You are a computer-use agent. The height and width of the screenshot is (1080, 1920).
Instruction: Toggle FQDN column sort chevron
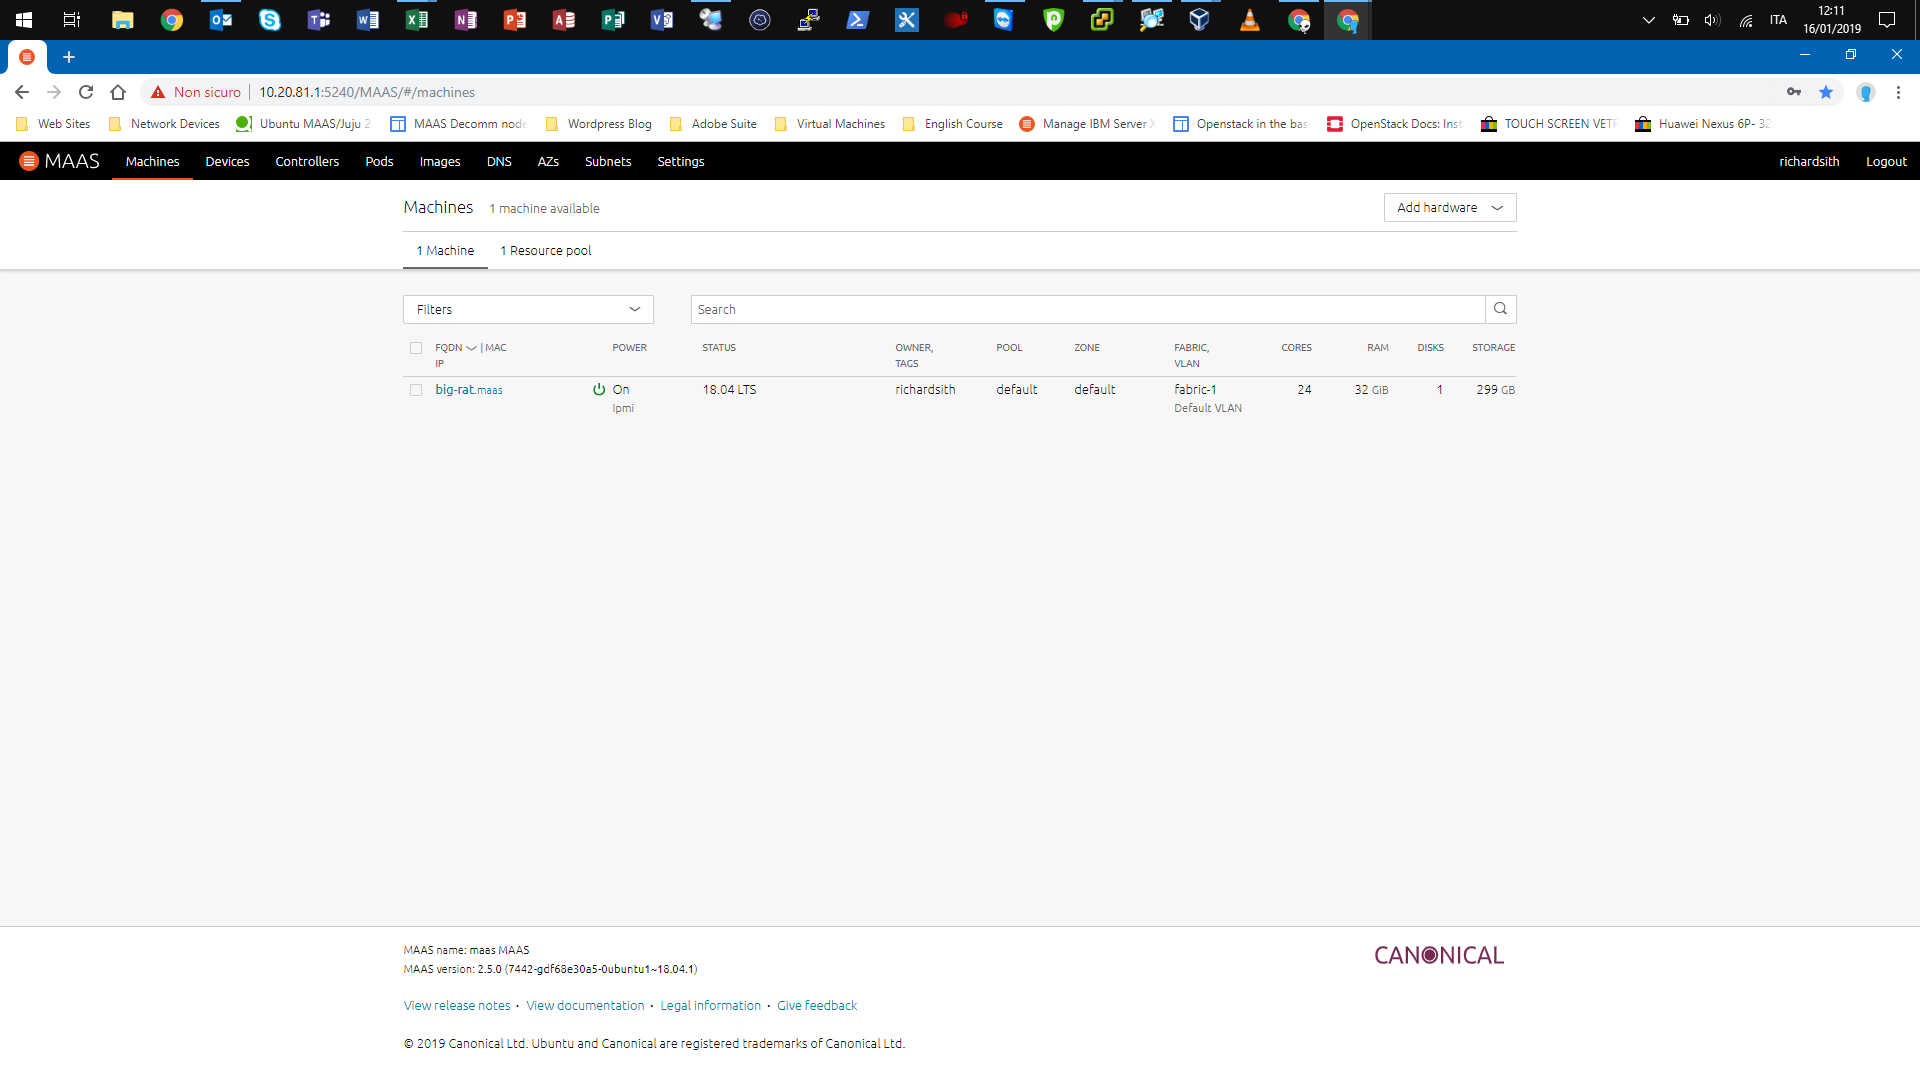click(471, 348)
